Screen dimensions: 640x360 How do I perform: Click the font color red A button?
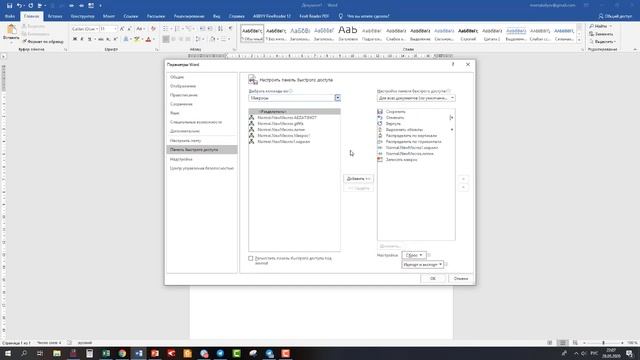[149, 39]
